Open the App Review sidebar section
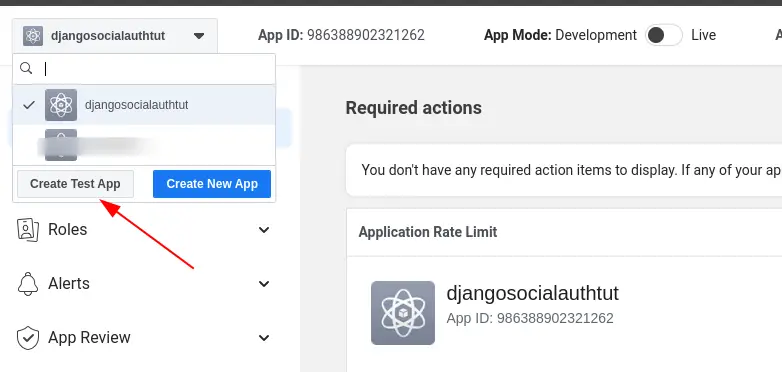The width and height of the screenshot is (782, 372). point(144,338)
